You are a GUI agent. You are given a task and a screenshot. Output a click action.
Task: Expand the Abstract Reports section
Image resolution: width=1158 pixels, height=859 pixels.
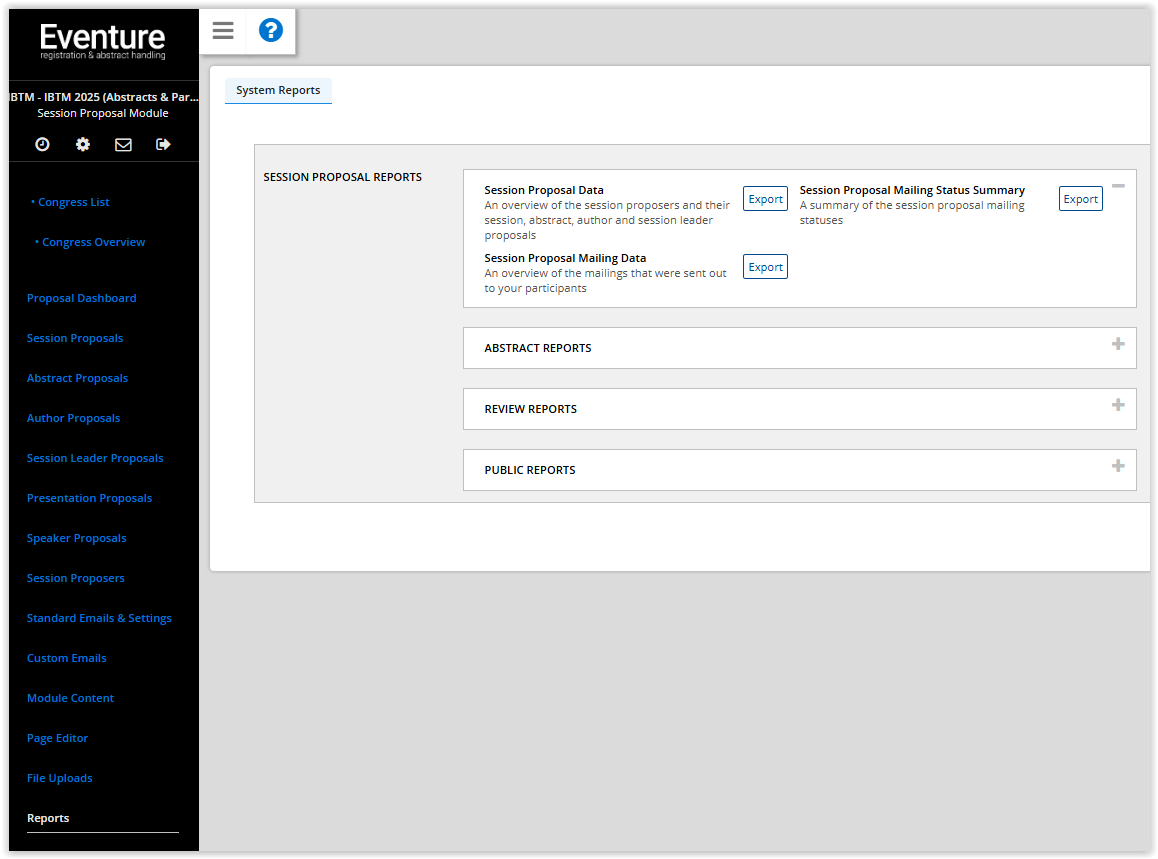(x=1117, y=344)
